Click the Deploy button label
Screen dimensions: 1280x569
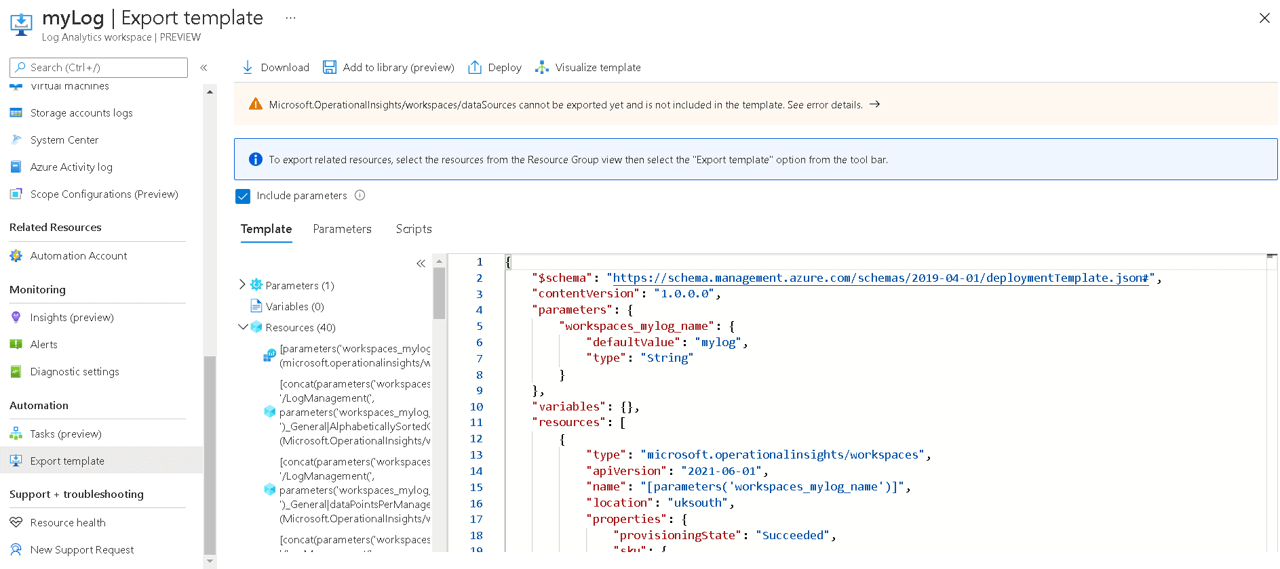[505, 68]
